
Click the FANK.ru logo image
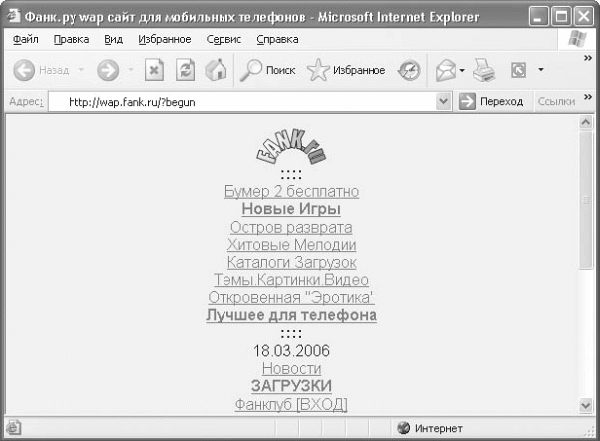[x=291, y=147]
